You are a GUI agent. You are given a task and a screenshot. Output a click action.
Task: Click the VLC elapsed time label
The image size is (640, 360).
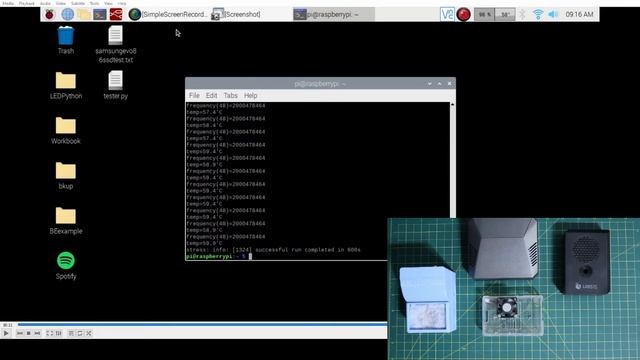8,325
